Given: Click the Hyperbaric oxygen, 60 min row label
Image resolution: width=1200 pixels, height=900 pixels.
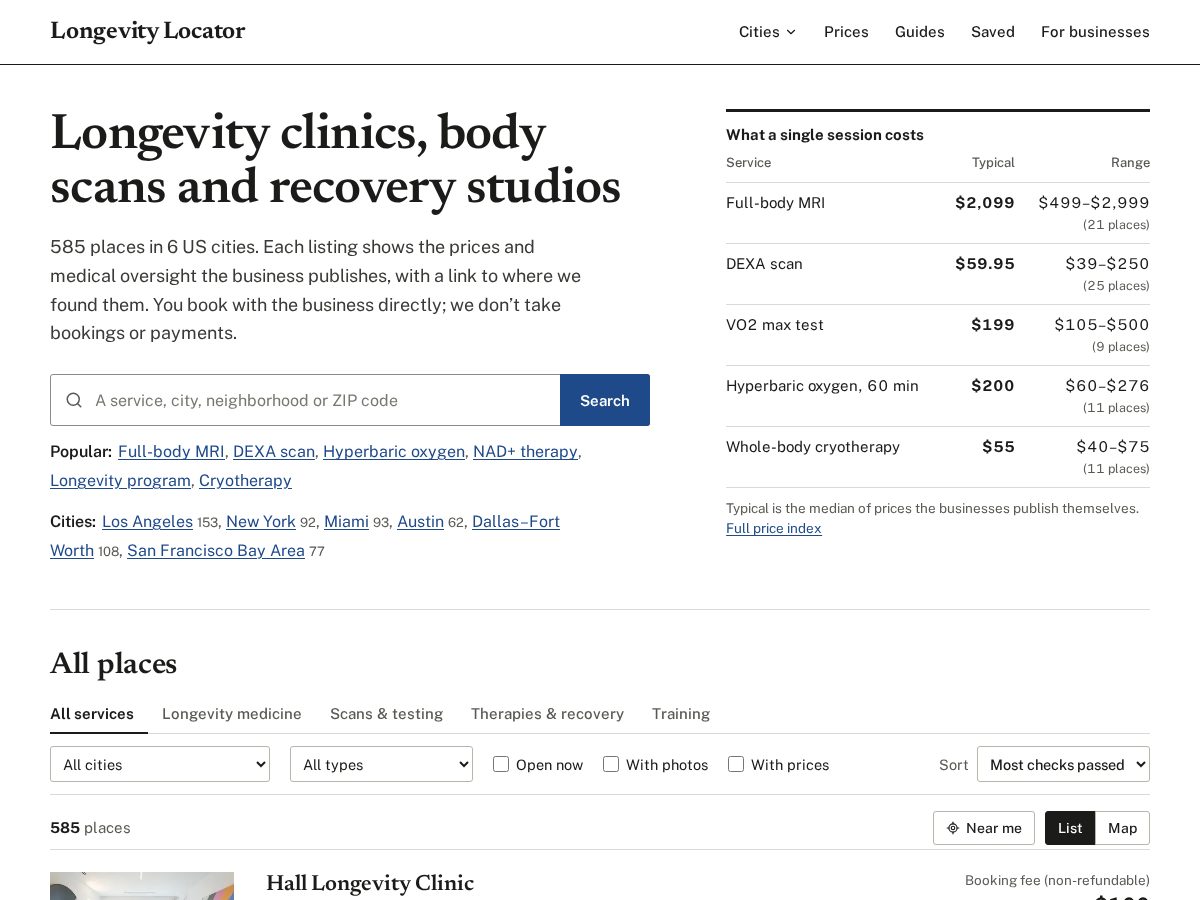Looking at the screenshot, I should pos(822,386).
